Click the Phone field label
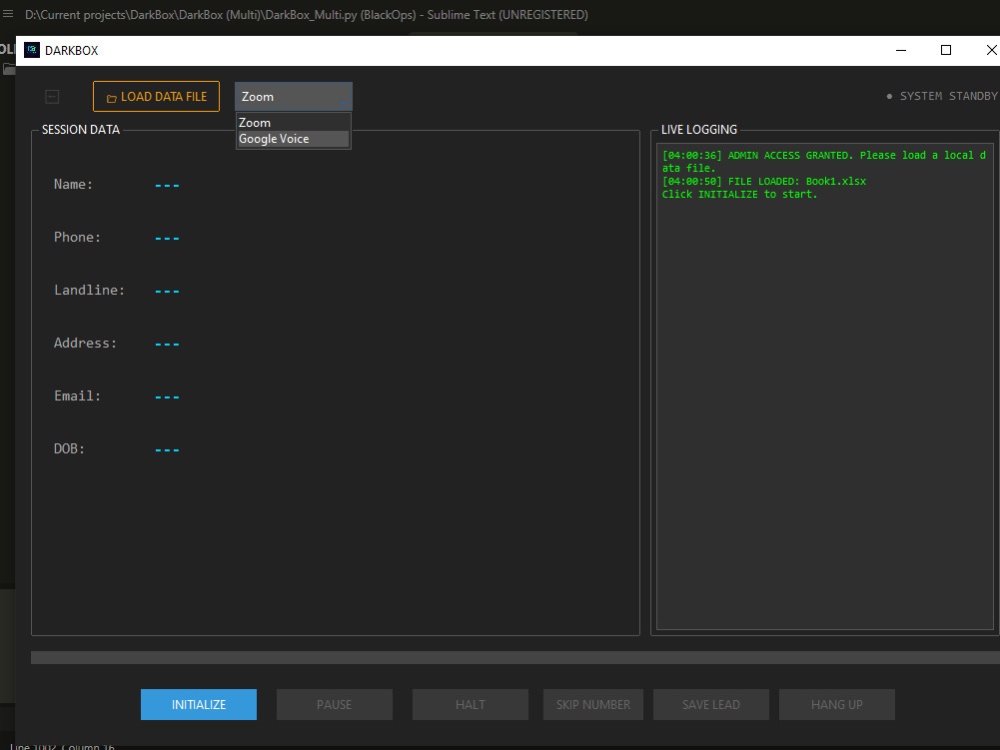The width and height of the screenshot is (1000, 750). [x=77, y=237]
